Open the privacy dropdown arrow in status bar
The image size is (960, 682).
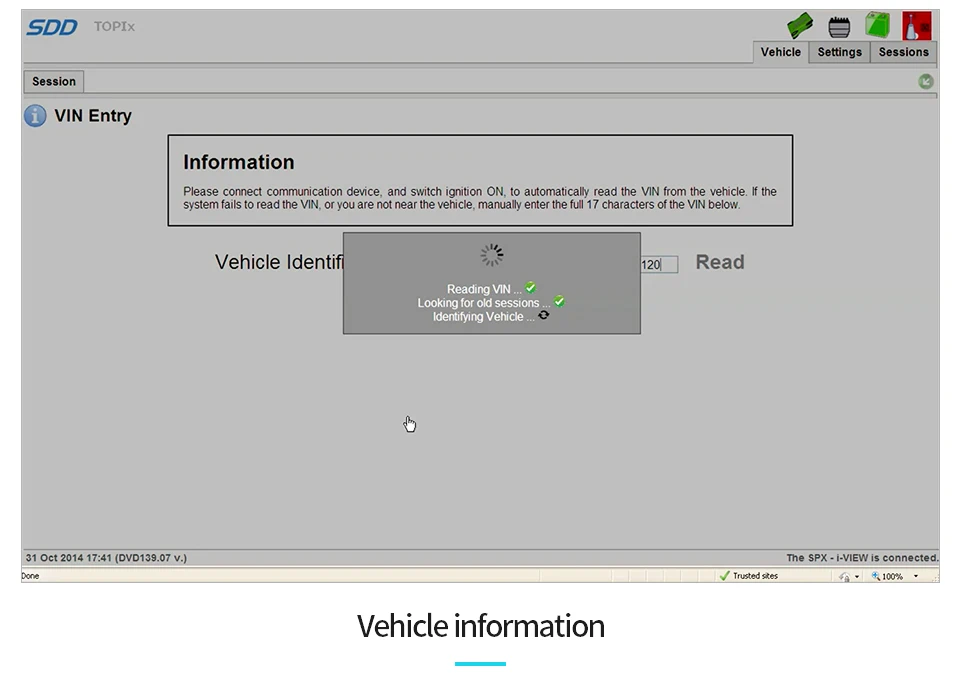tap(857, 577)
